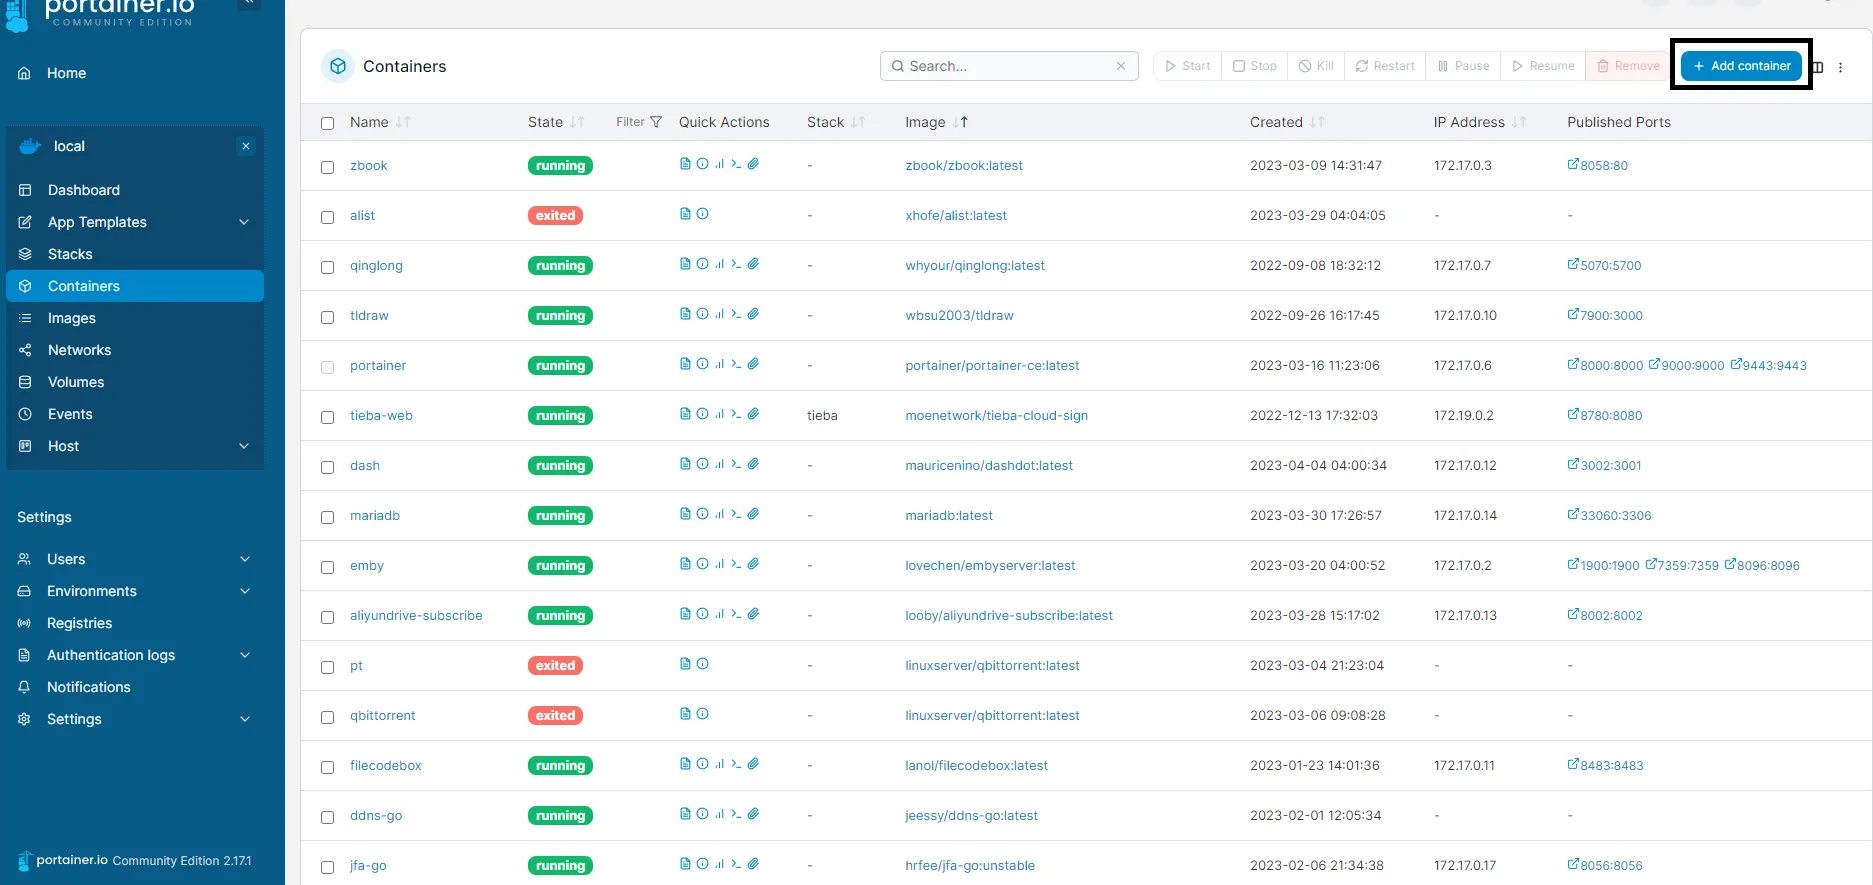Screen dimensions: 1873x885
Task: Open logs icon for pt container
Action: pyautogui.click(x=685, y=664)
